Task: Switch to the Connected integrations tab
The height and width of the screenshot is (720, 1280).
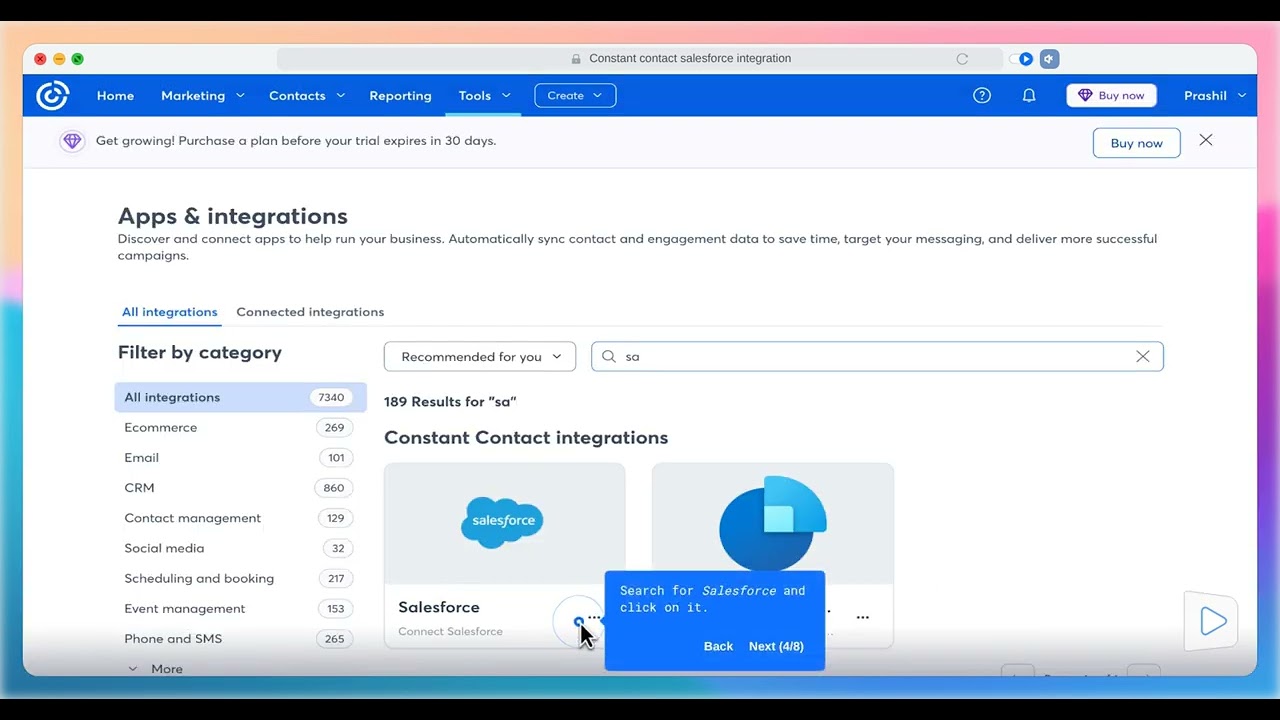Action: pyautogui.click(x=310, y=312)
